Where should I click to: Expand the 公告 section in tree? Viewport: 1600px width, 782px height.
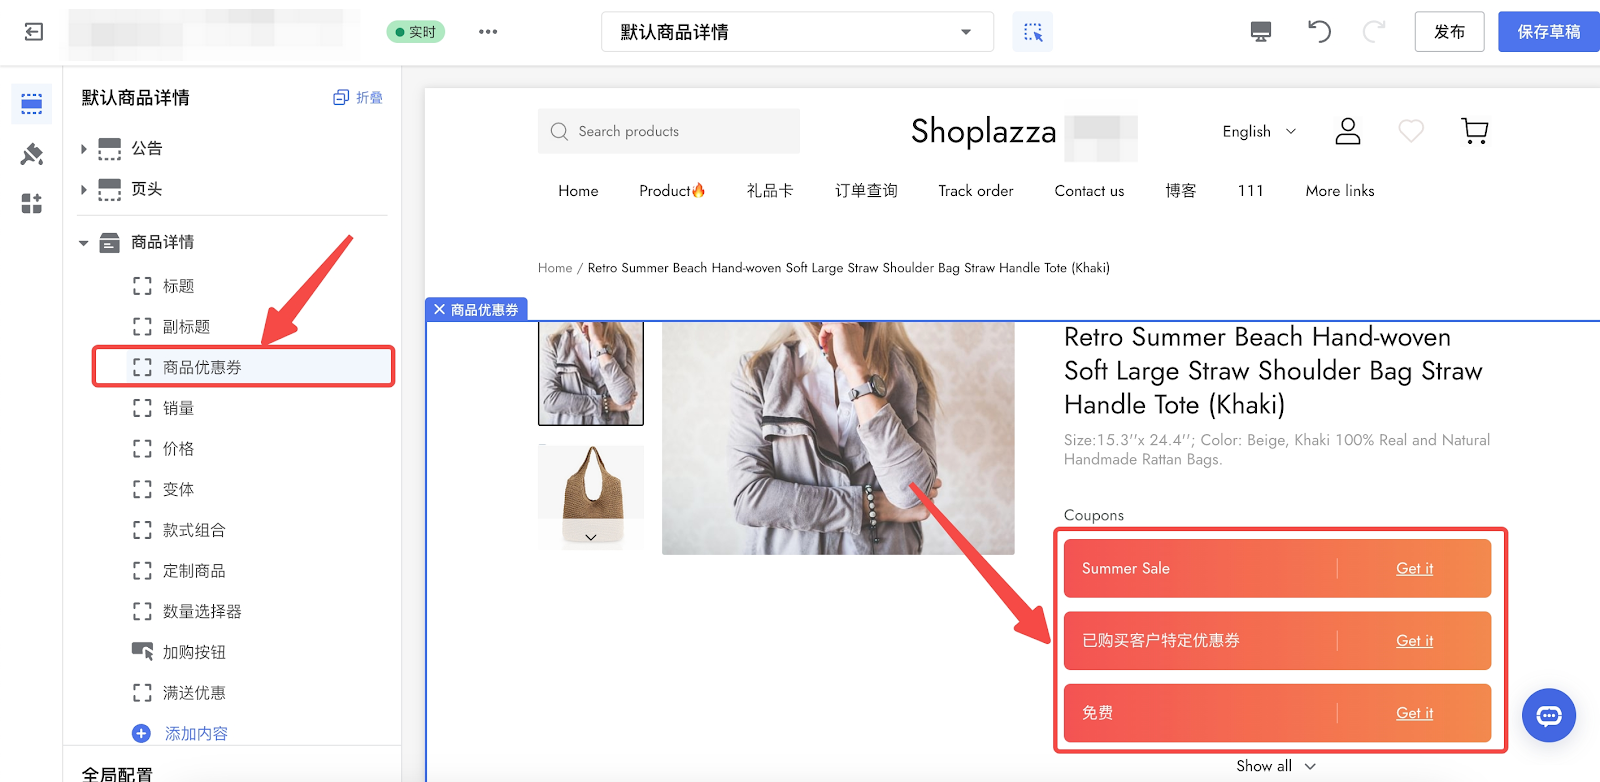tap(84, 149)
